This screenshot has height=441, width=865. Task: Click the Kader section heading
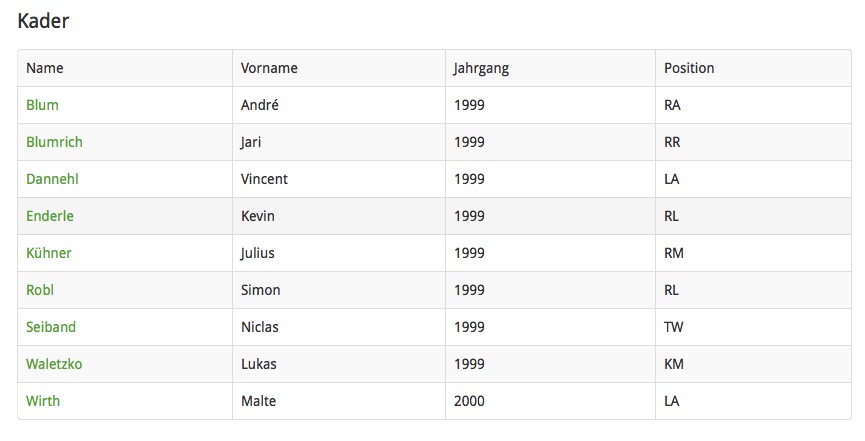pos(43,21)
